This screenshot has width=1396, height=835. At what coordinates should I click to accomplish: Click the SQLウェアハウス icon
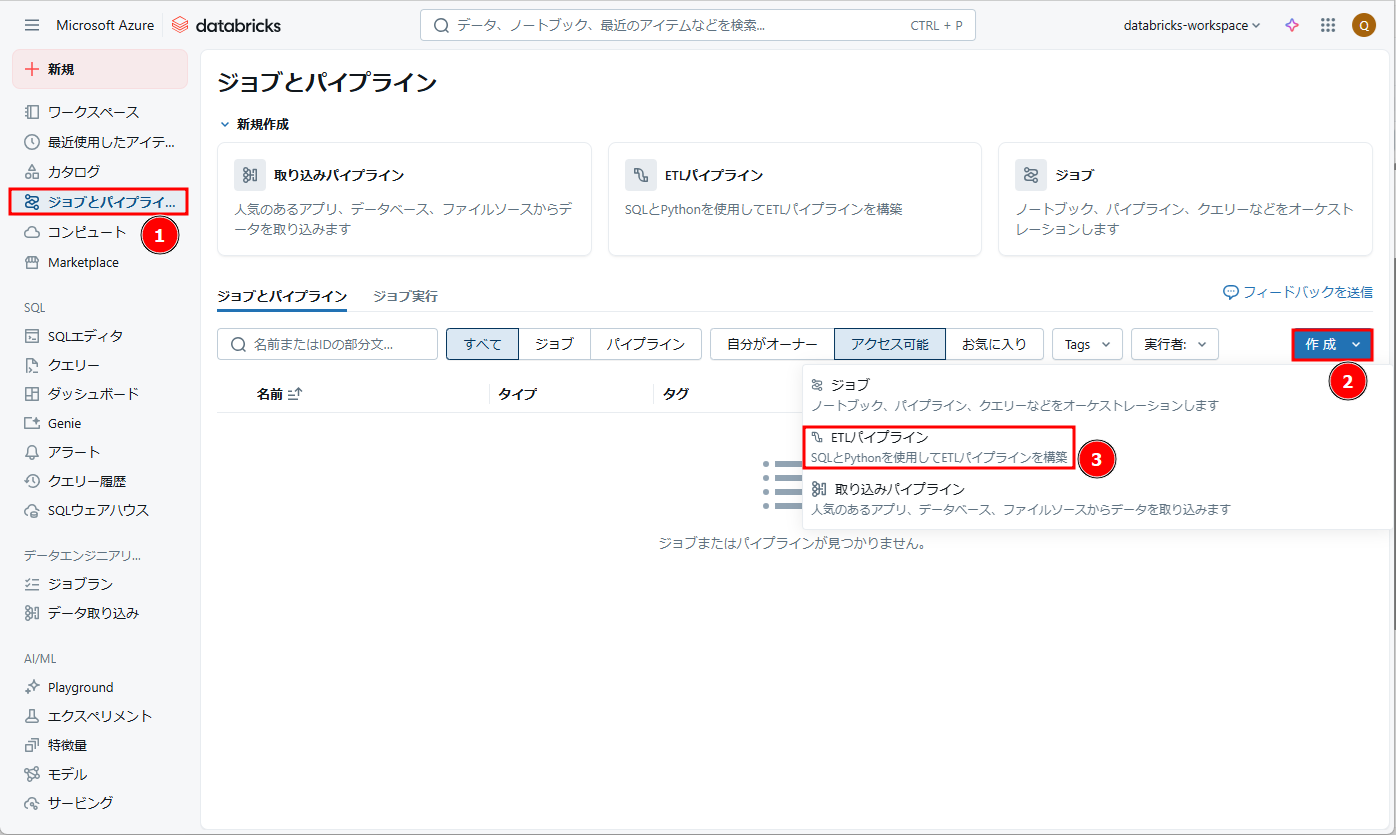click(x=32, y=510)
